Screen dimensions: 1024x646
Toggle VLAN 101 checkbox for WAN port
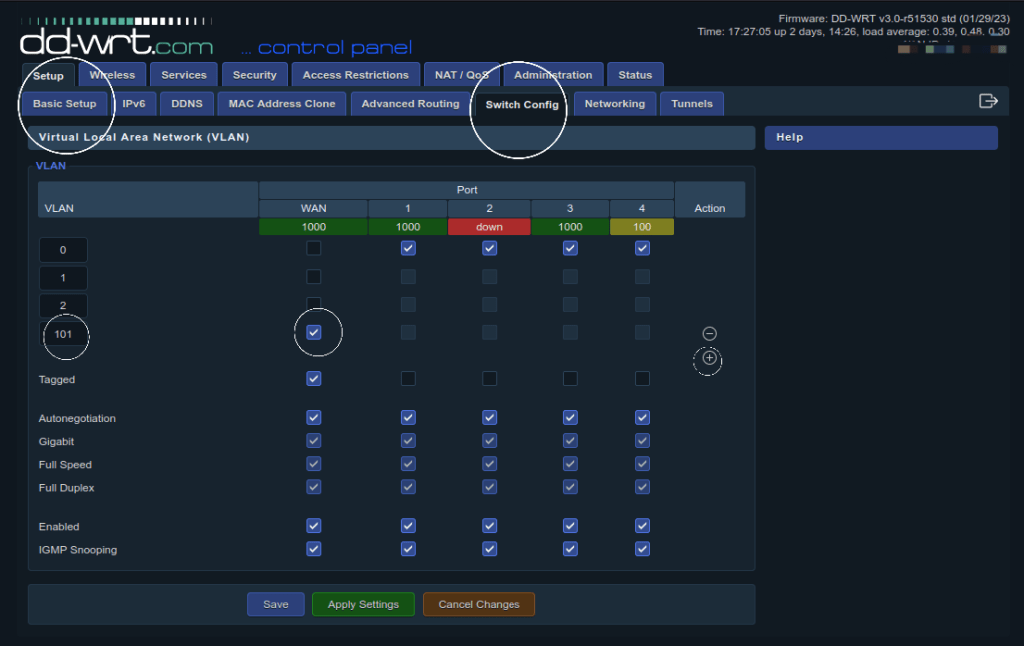(x=314, y=332)
